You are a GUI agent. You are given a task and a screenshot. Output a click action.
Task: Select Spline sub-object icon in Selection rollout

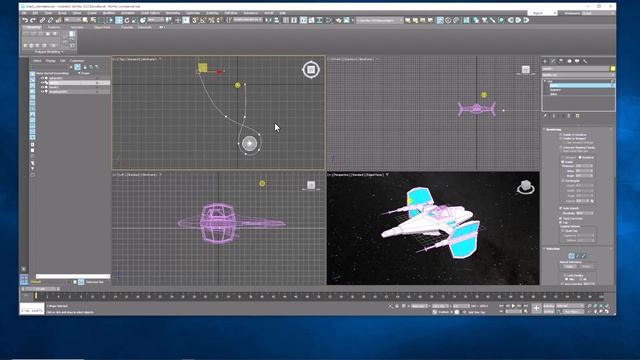(584, 256)
